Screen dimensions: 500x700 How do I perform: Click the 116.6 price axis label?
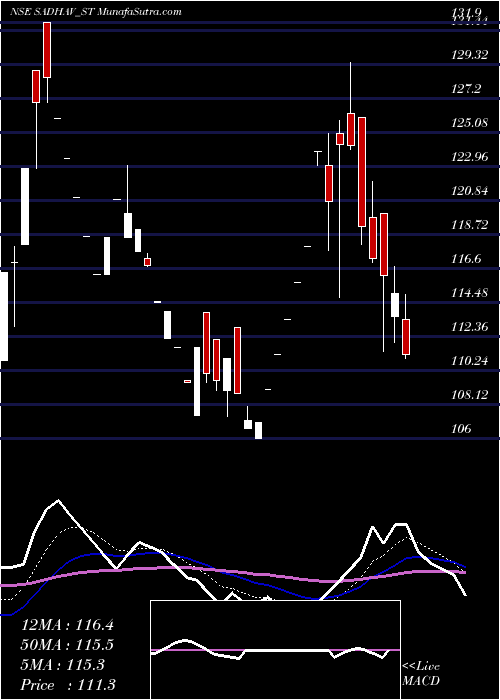tap(467, 258)
